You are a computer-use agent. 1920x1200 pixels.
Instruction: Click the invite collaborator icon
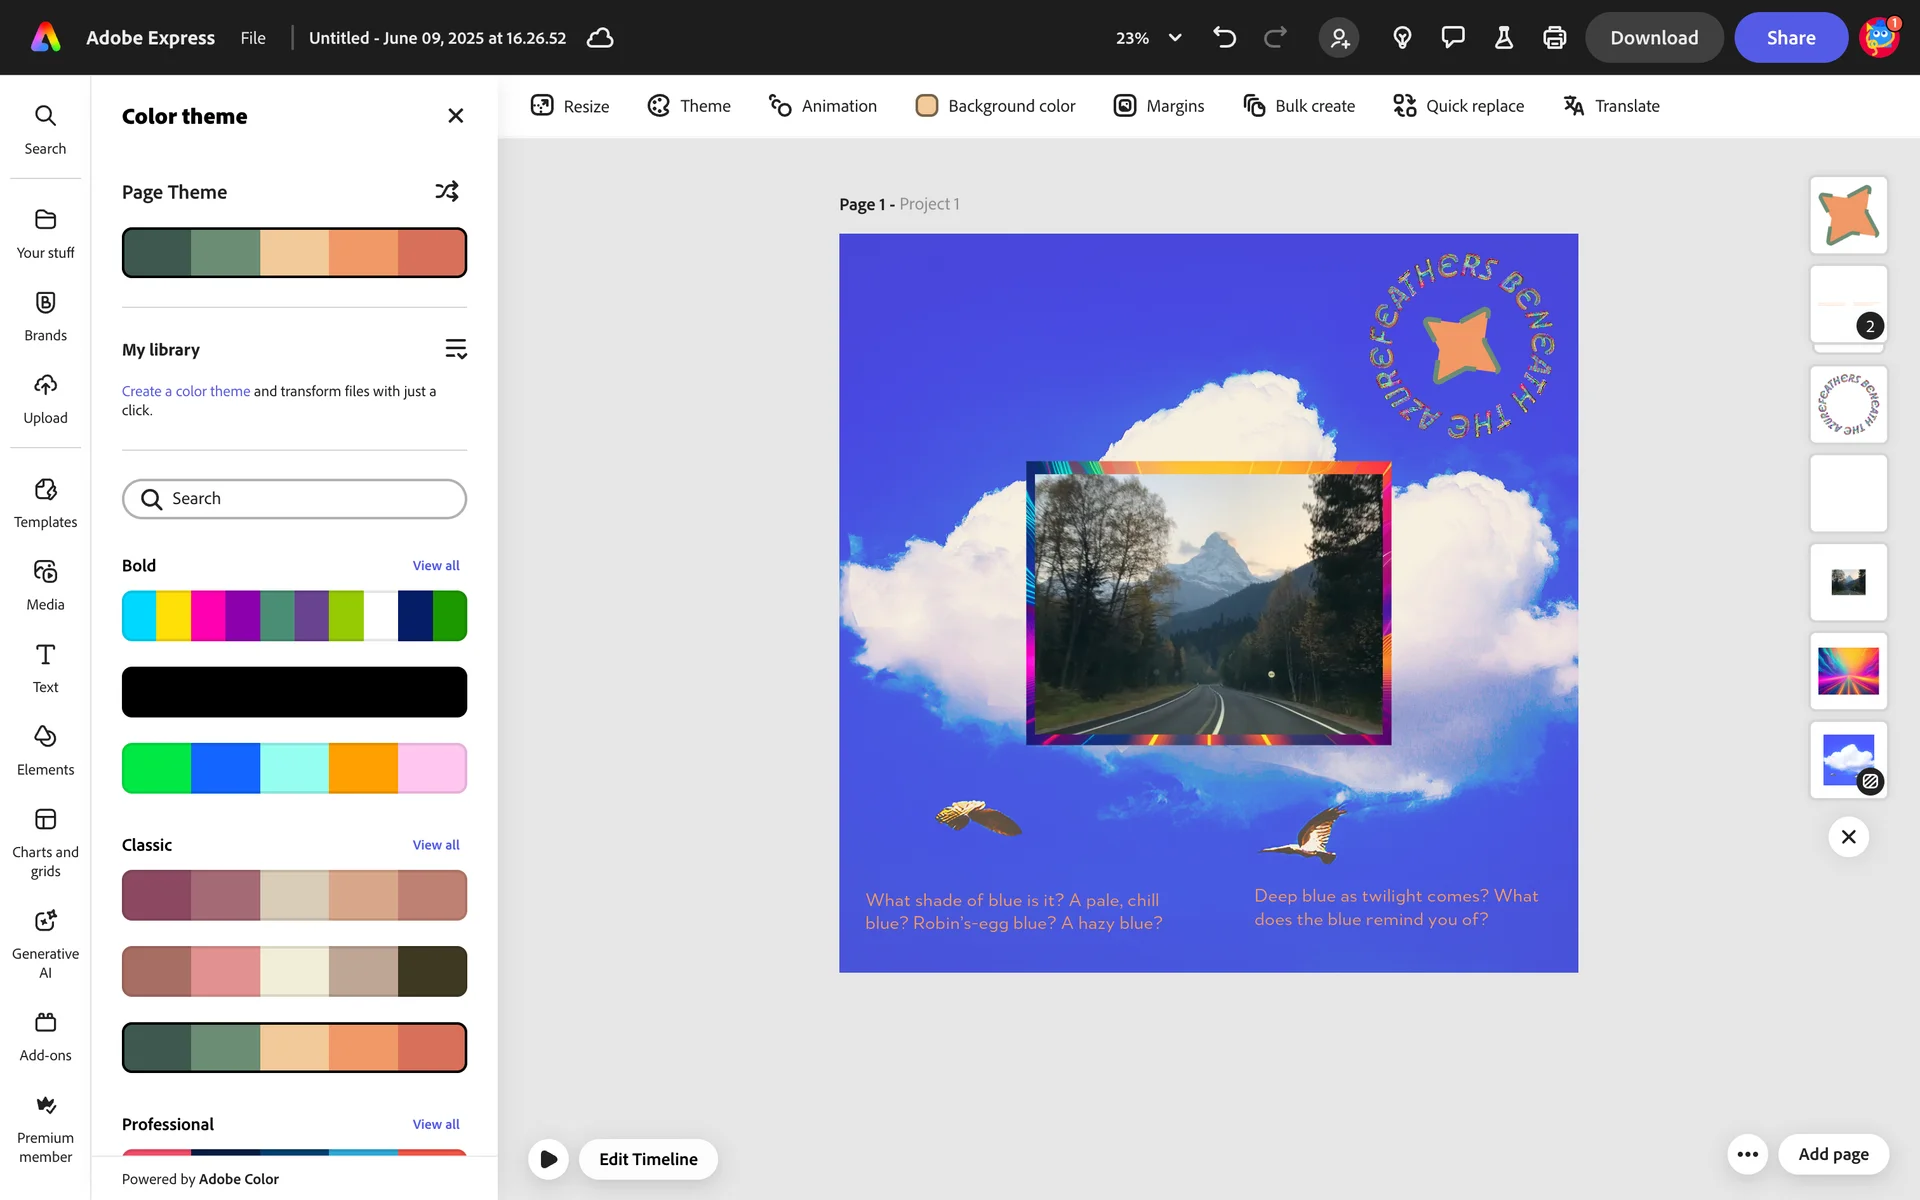(1339, 38)
